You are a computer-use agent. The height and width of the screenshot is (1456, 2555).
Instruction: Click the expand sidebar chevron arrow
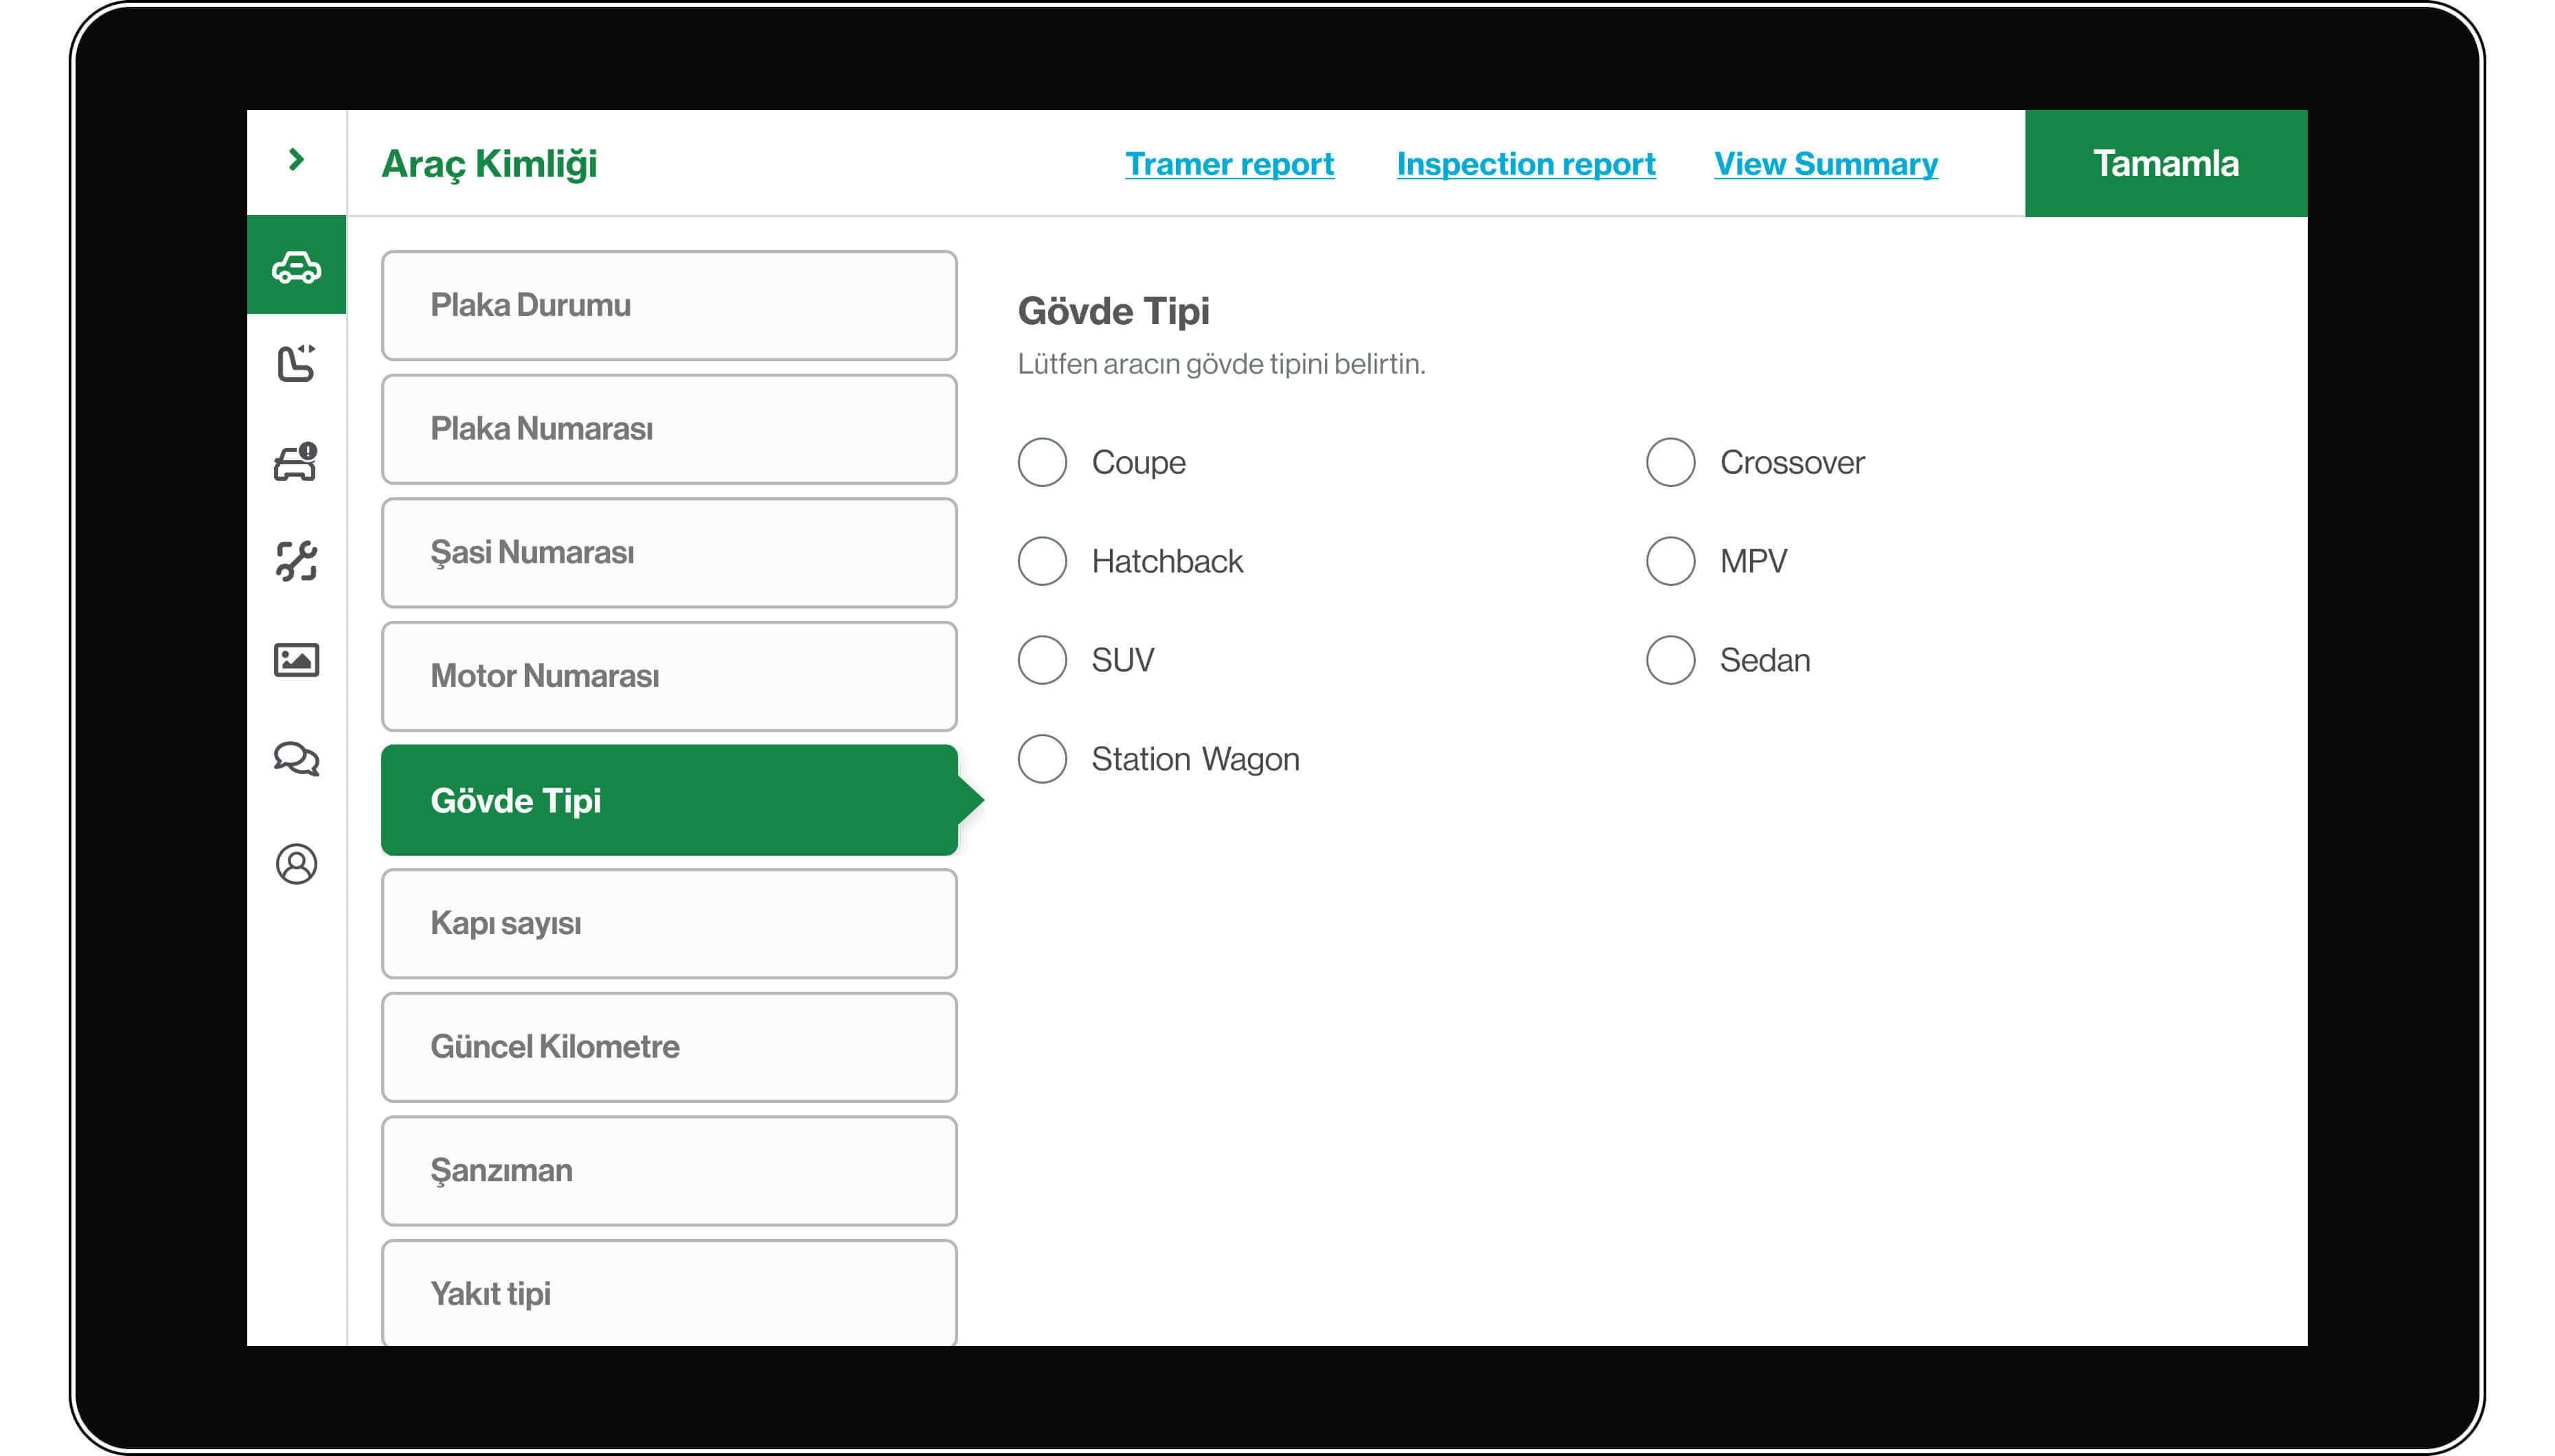tap(296, 161)
